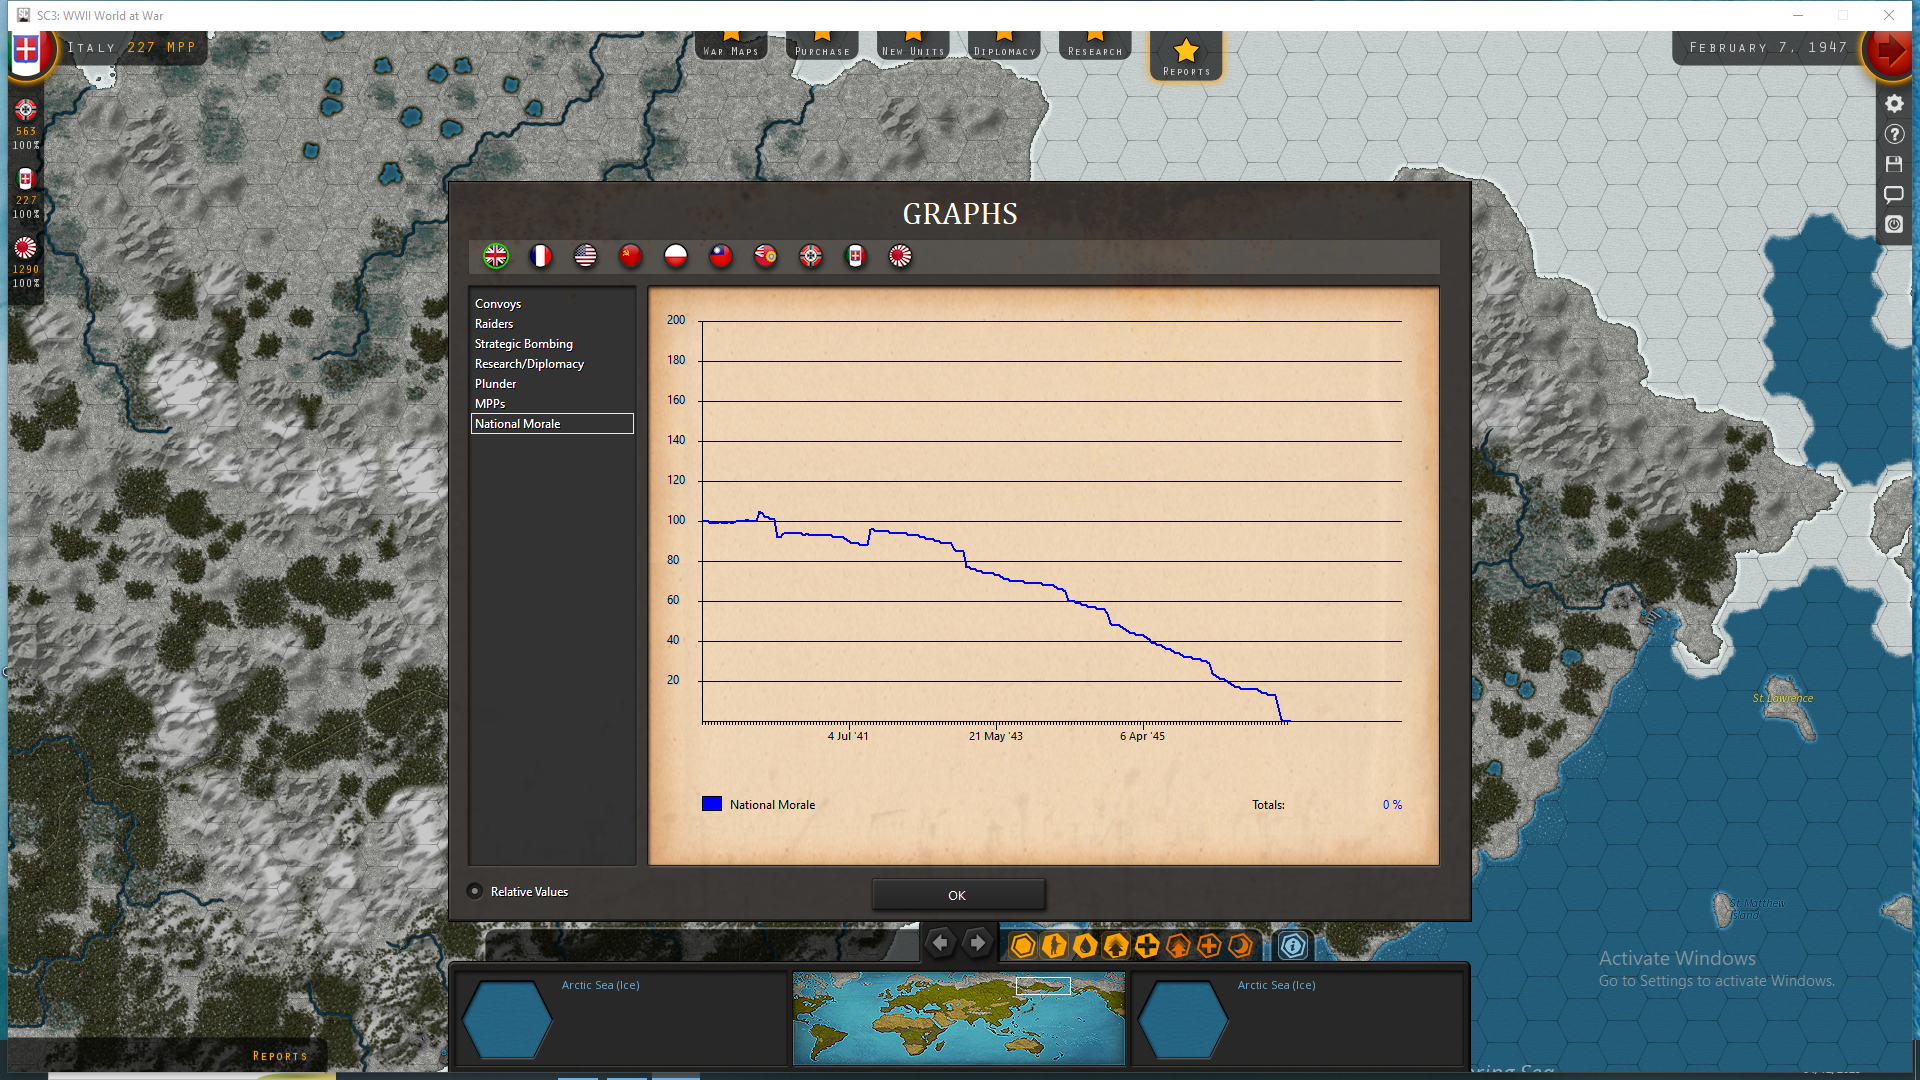1920x1080 pixels.
Task: Click the New Units menu item
Action: click(x=912, y=44)
